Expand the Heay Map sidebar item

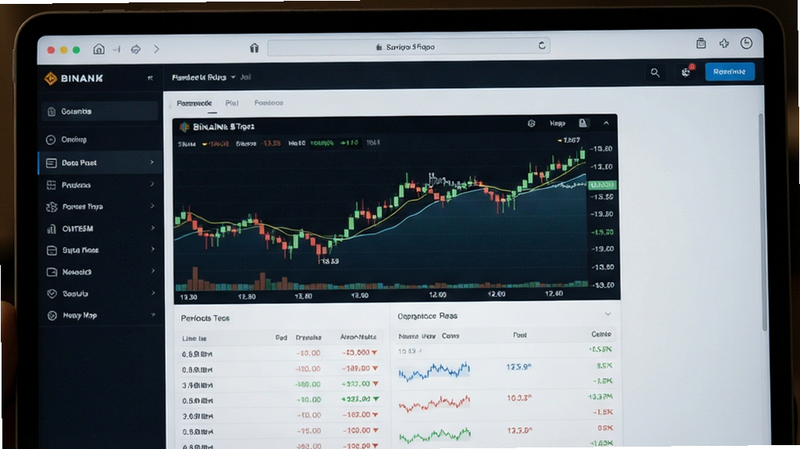point(101,315)
